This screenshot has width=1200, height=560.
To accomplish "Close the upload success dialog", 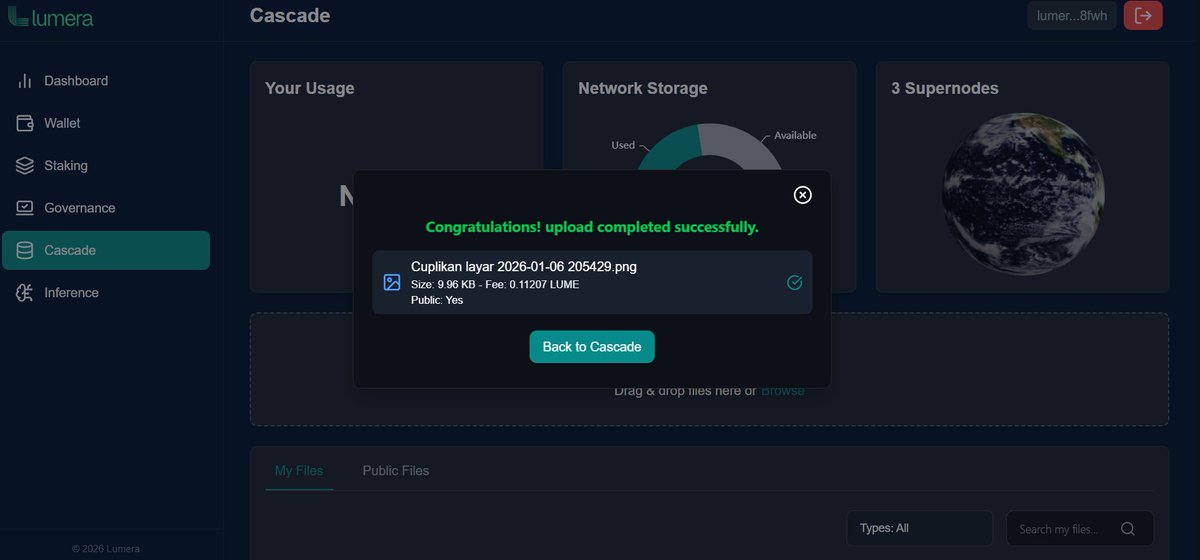I will point(802,195).
